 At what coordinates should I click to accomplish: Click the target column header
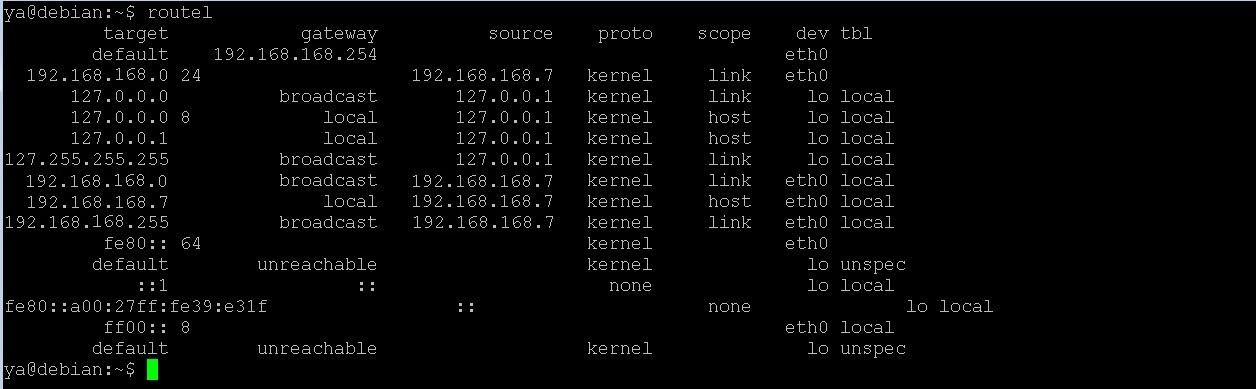[x=136, y=34]
